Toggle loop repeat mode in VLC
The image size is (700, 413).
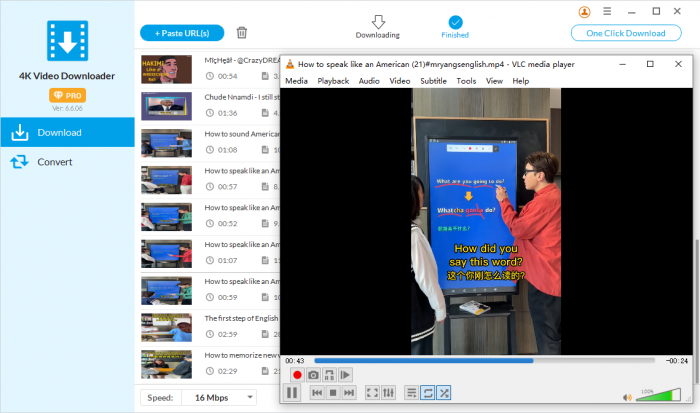(428, 393)
